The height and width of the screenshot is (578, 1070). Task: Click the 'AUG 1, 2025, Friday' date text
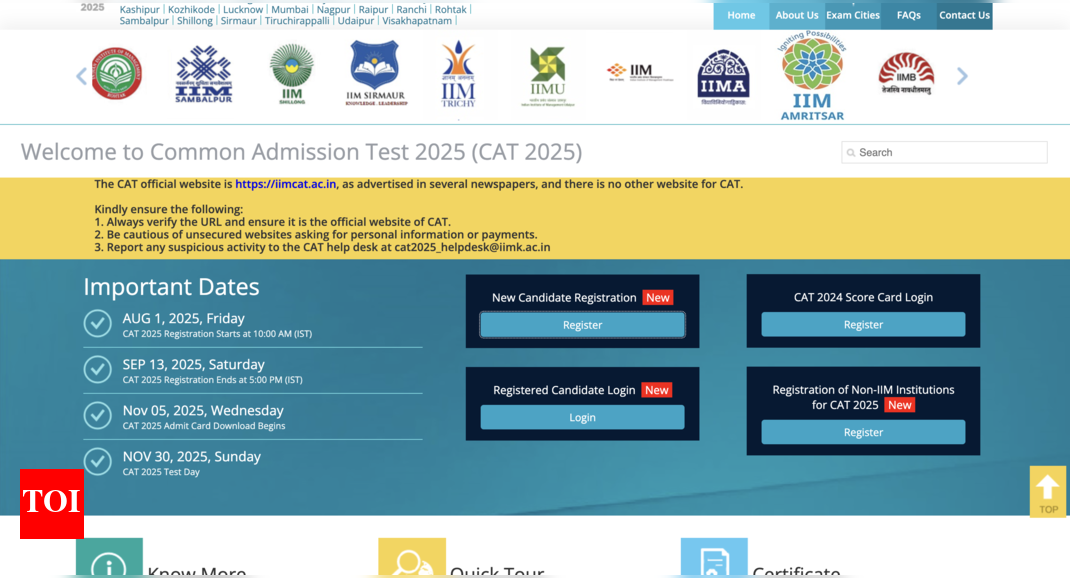pos(184,319)
